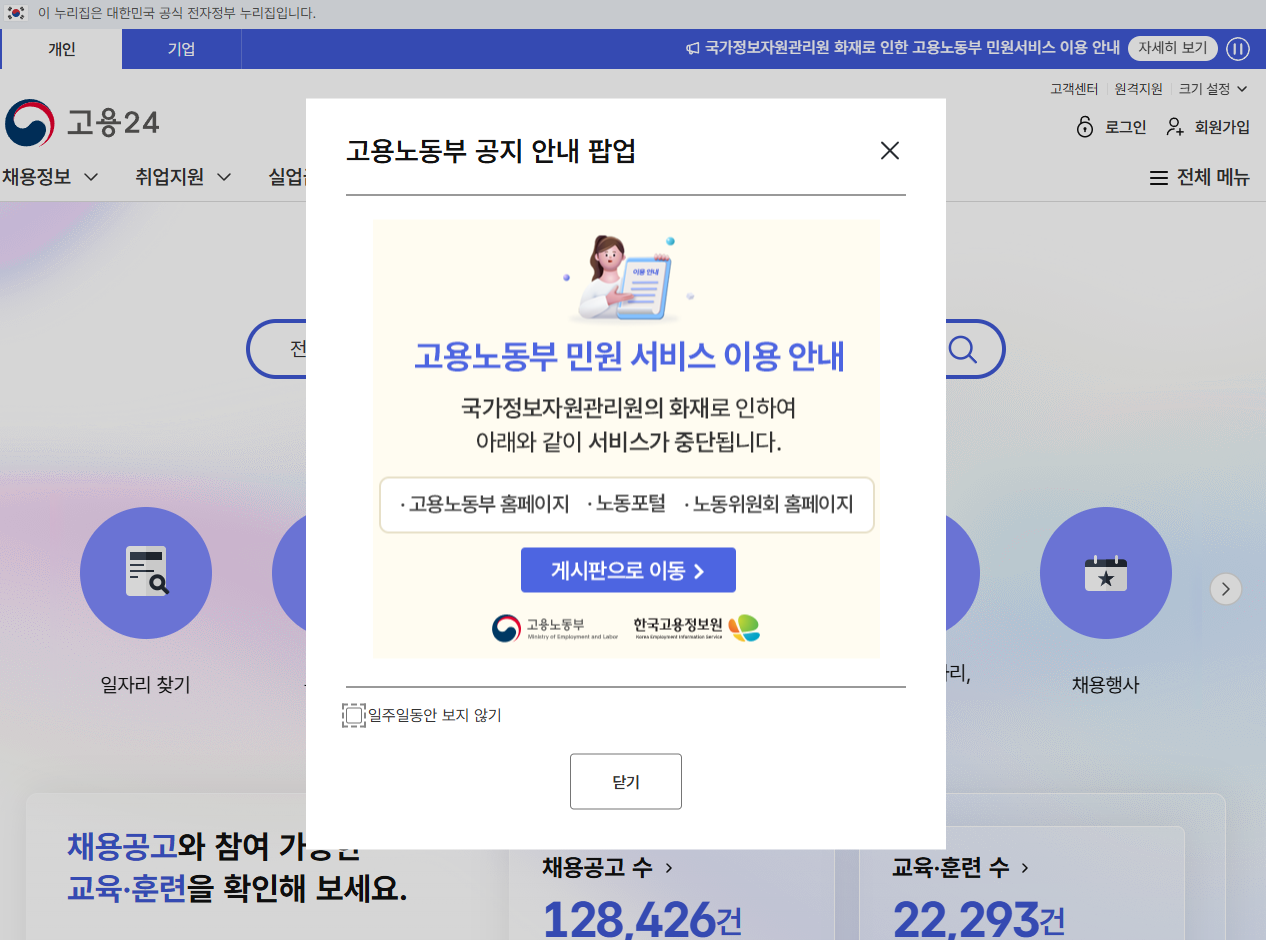The height and width of the screenshot is (940, 1266).
Task: Close the notice popup with the X icon
Action: [890, 151]
